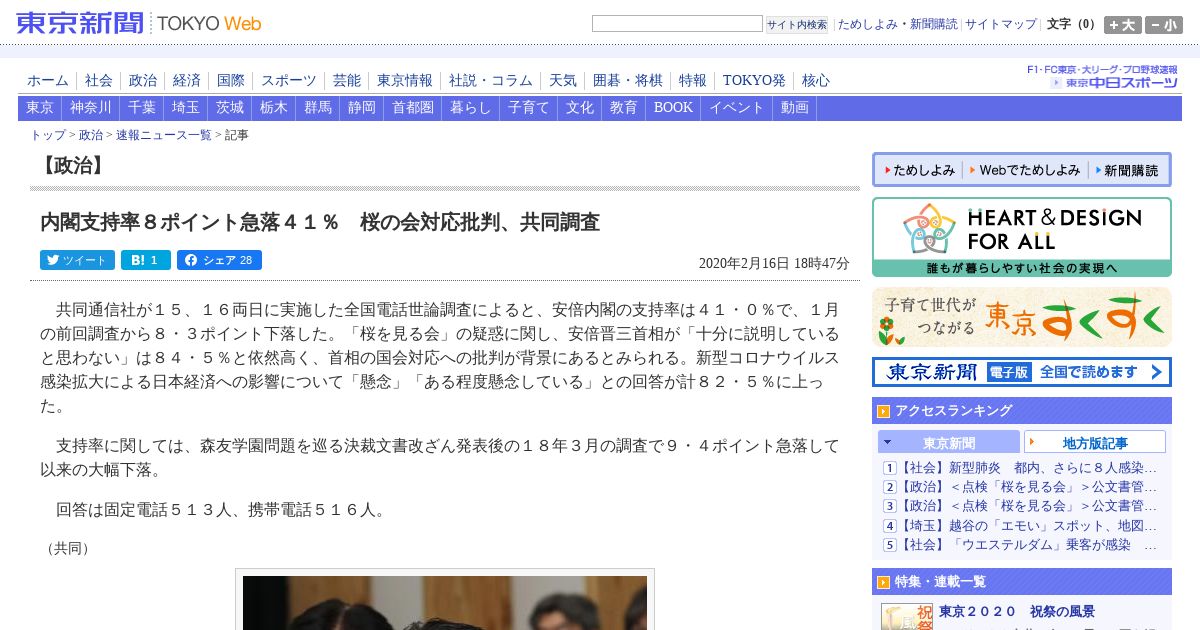The image size is (1200, 630).
Task: Open the ためしよみ・新聞購読 header link
Action: tap(897, 24)
